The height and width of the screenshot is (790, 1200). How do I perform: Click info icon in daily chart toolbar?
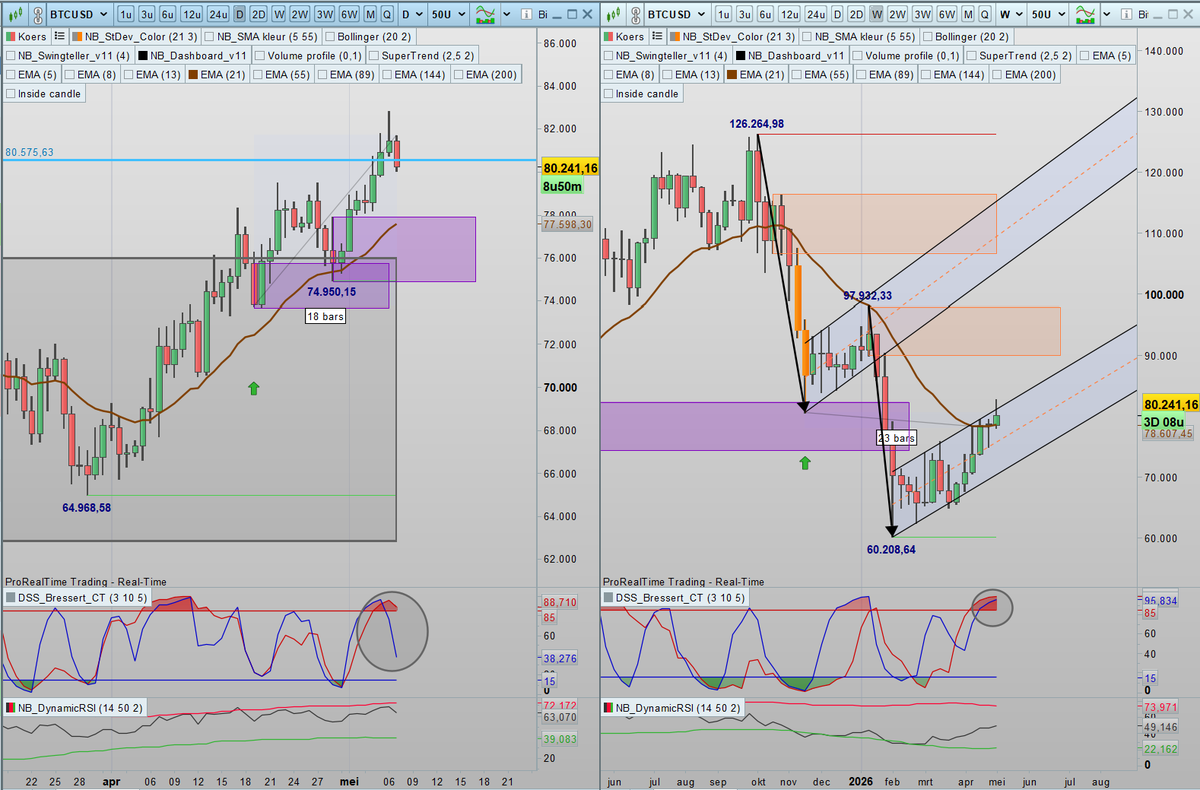526,14
